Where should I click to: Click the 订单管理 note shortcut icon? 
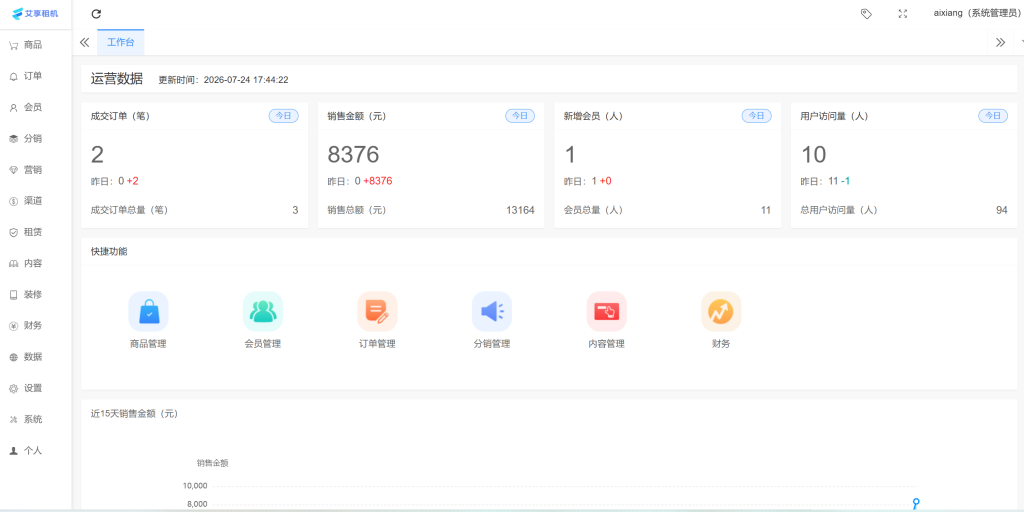click(377, 312)
